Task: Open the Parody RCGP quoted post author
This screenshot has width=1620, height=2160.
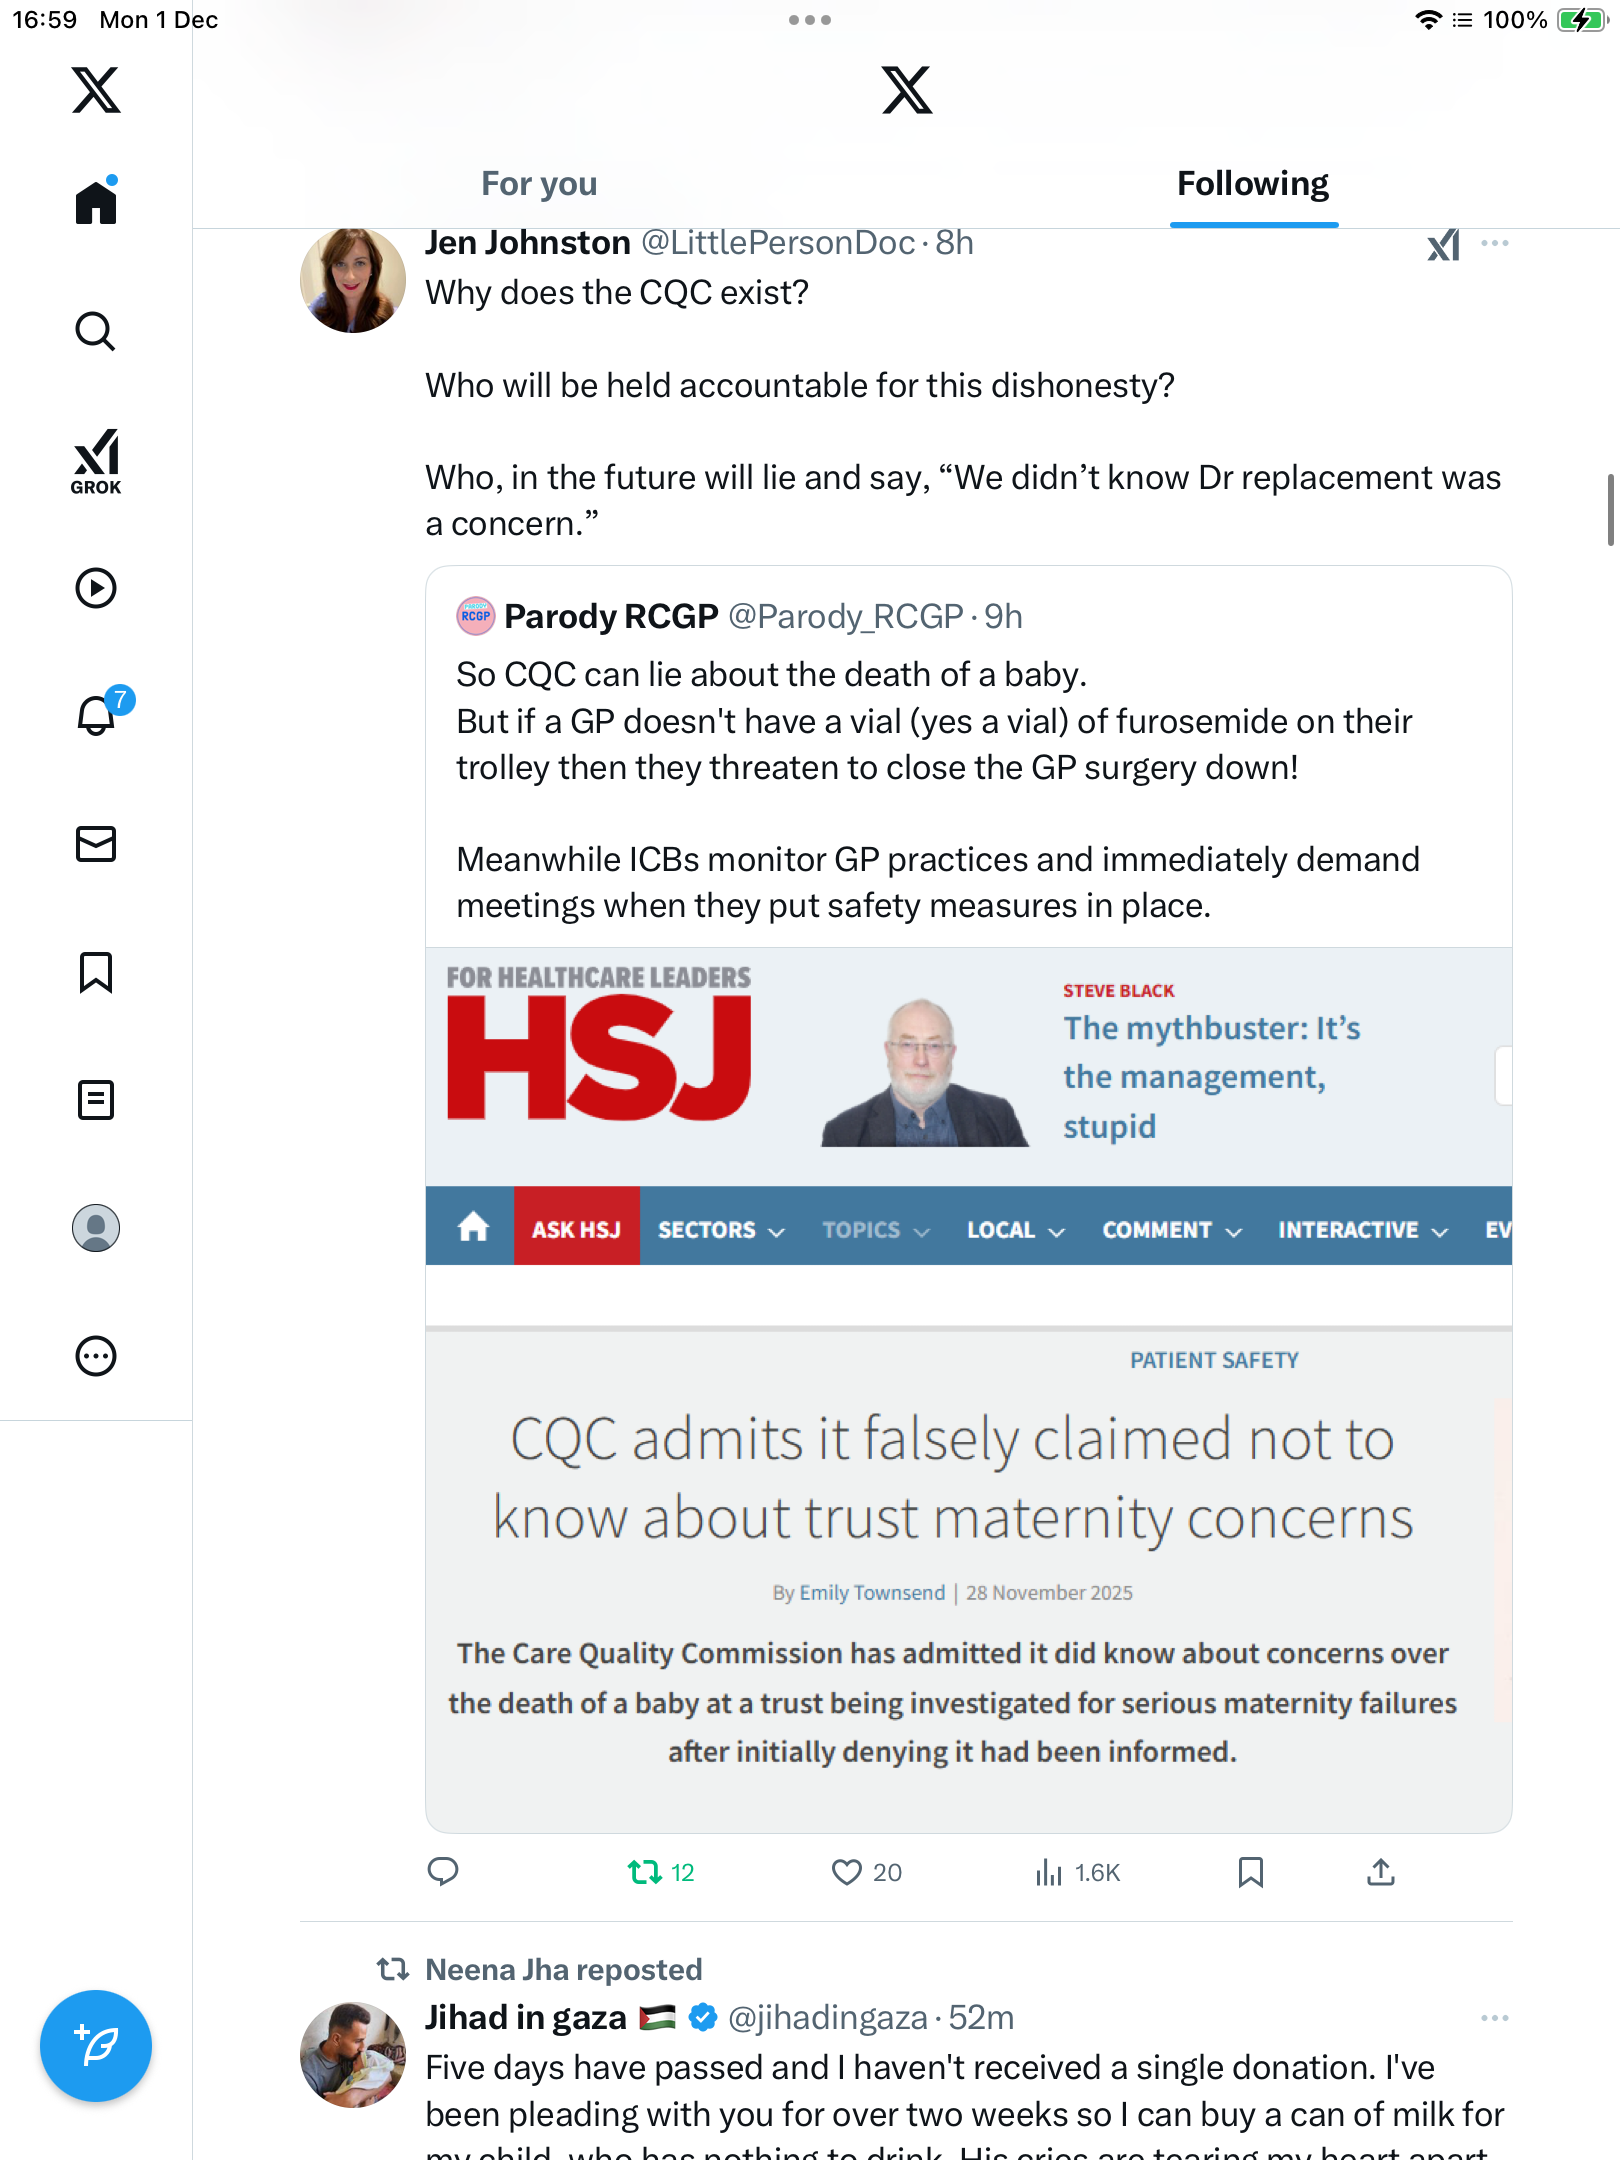Action: (x=610, y=616)
